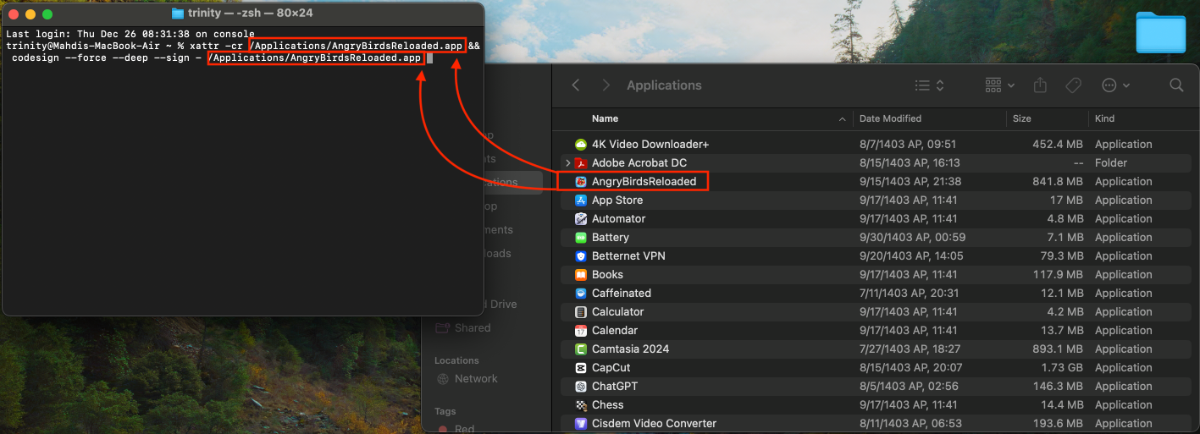
Task: Open the list view options dropdown
Action: pos(930,86)
